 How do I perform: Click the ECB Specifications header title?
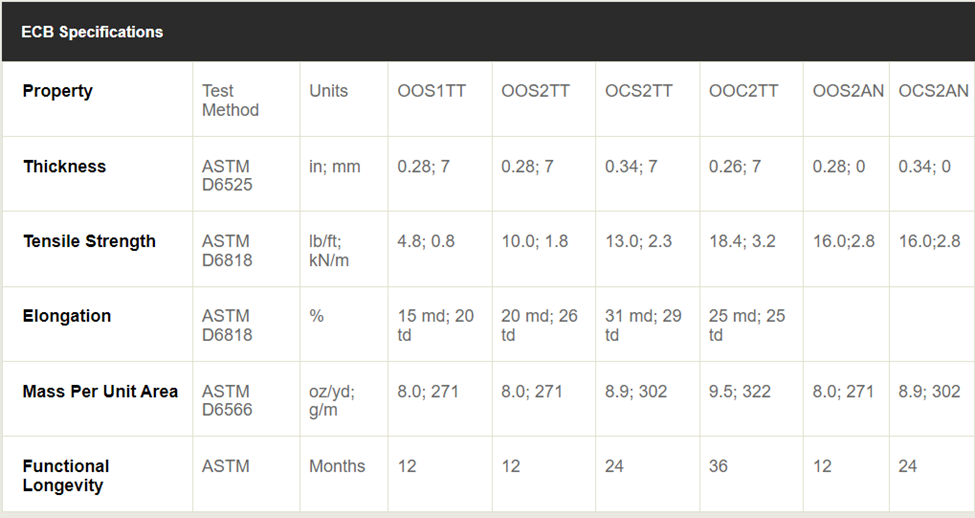pos(92,32)
